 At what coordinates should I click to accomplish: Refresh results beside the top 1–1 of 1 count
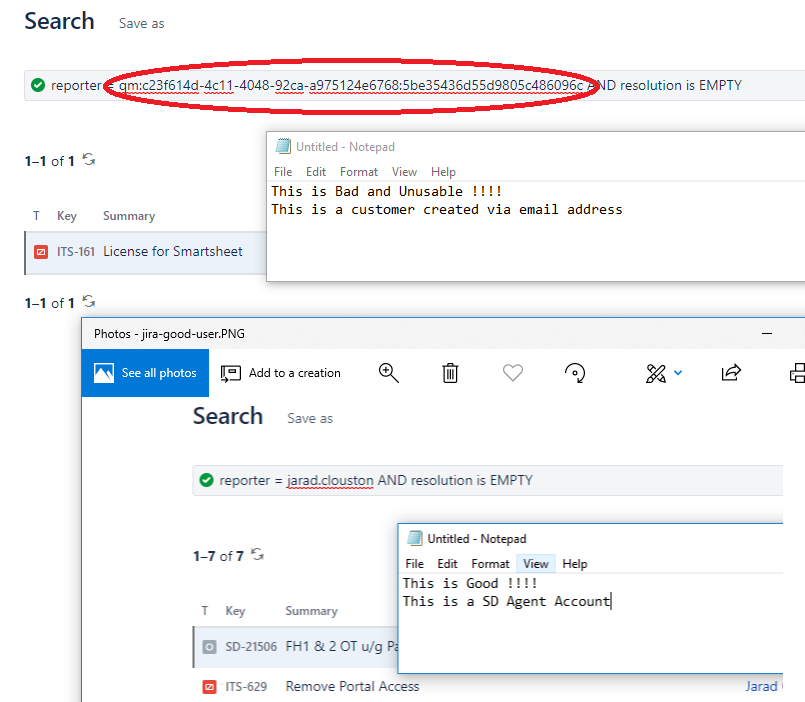pos(89,159)
